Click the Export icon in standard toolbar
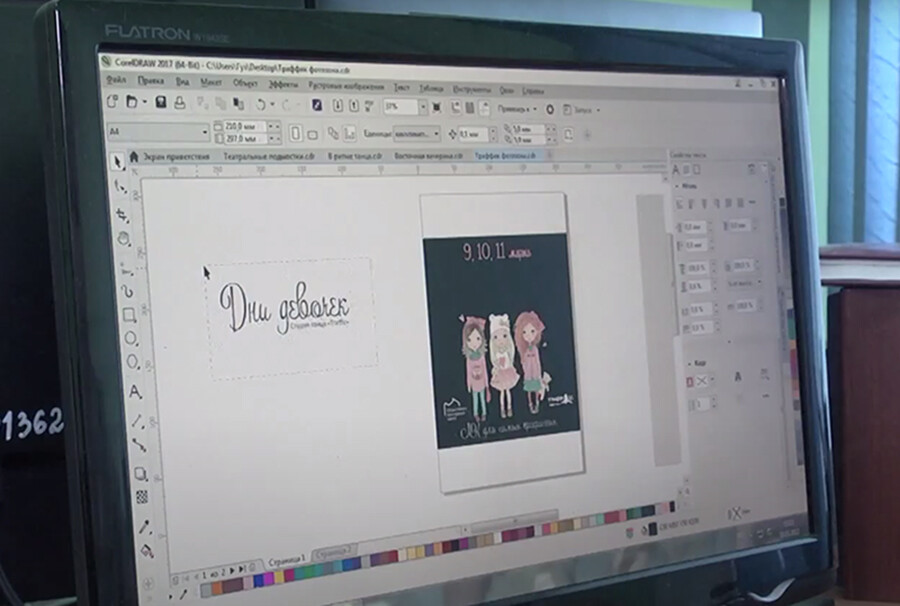This screenshot has height=606, width=900. click(x=354, y=106)
